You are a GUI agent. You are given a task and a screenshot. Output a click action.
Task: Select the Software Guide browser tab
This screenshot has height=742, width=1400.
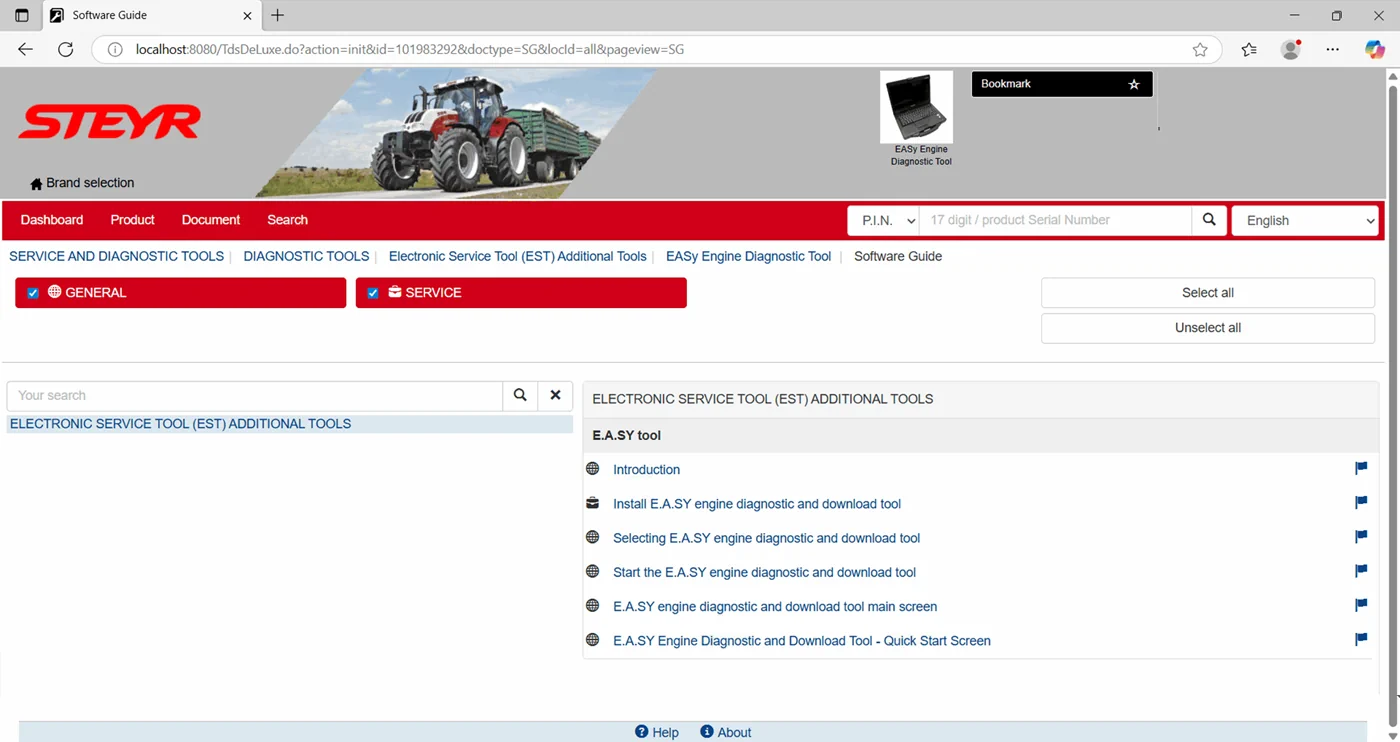[150, 15]
